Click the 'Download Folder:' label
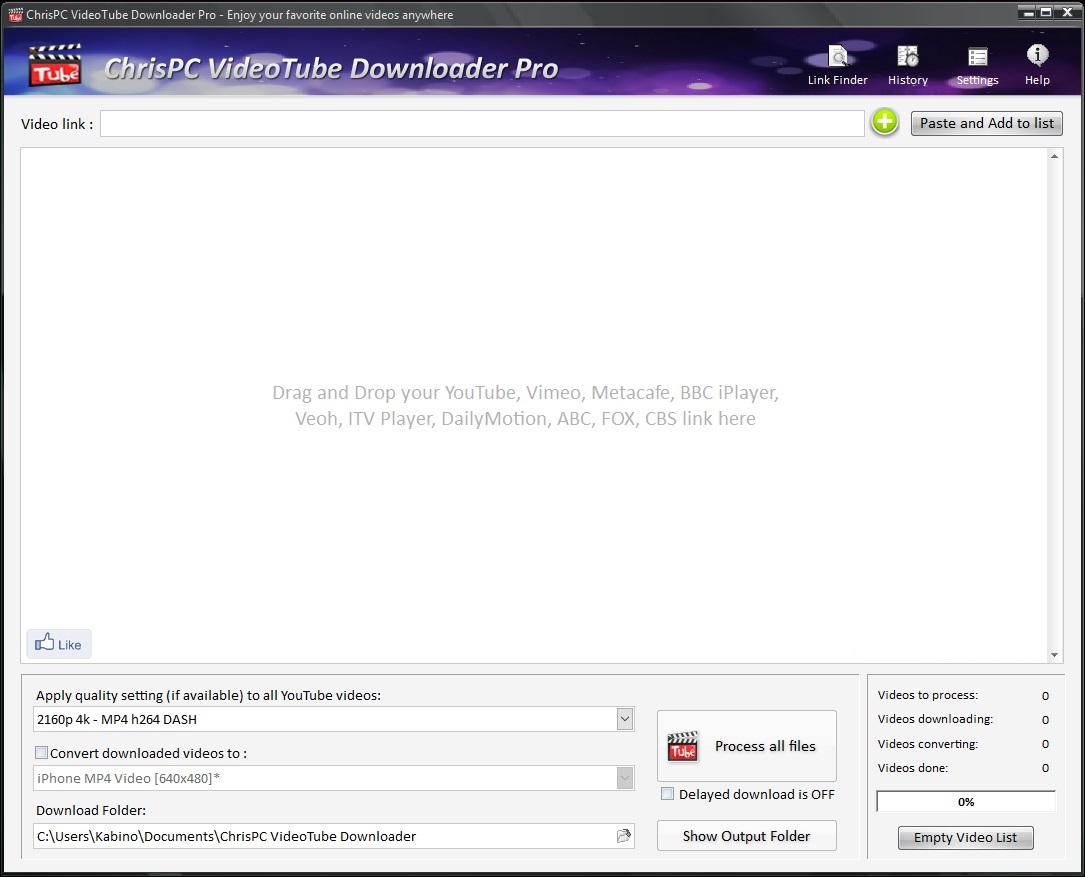1085x877 pixels. [x=91, y=810]
